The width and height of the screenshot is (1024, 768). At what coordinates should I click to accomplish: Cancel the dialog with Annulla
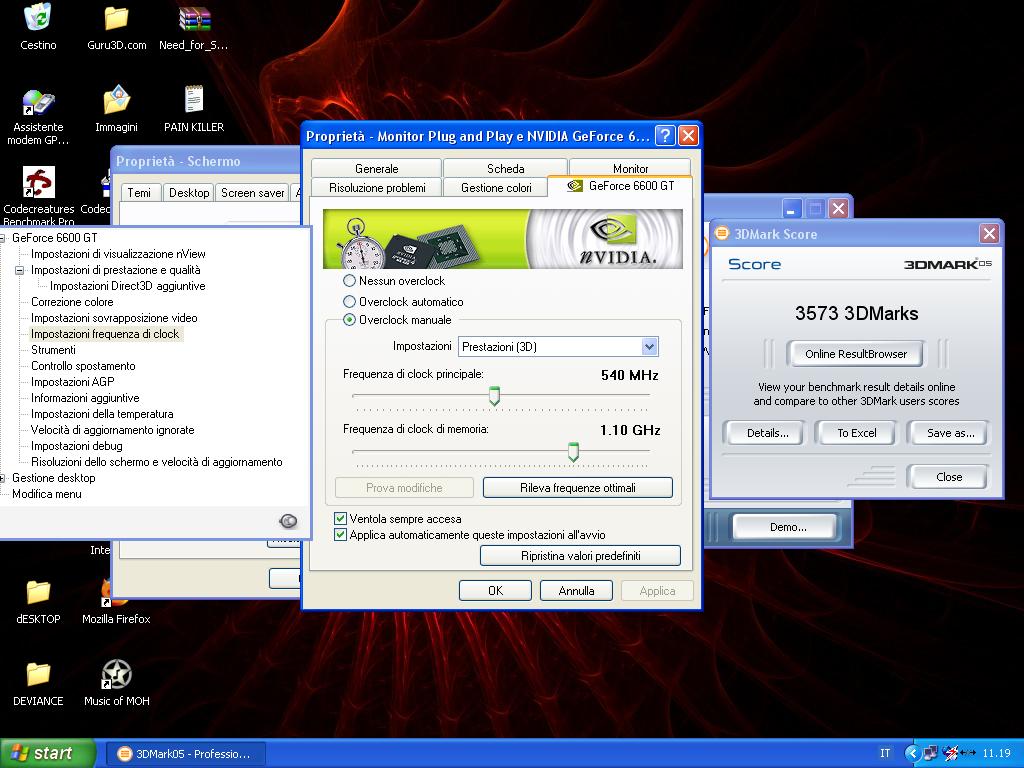(x=577, y=590)
